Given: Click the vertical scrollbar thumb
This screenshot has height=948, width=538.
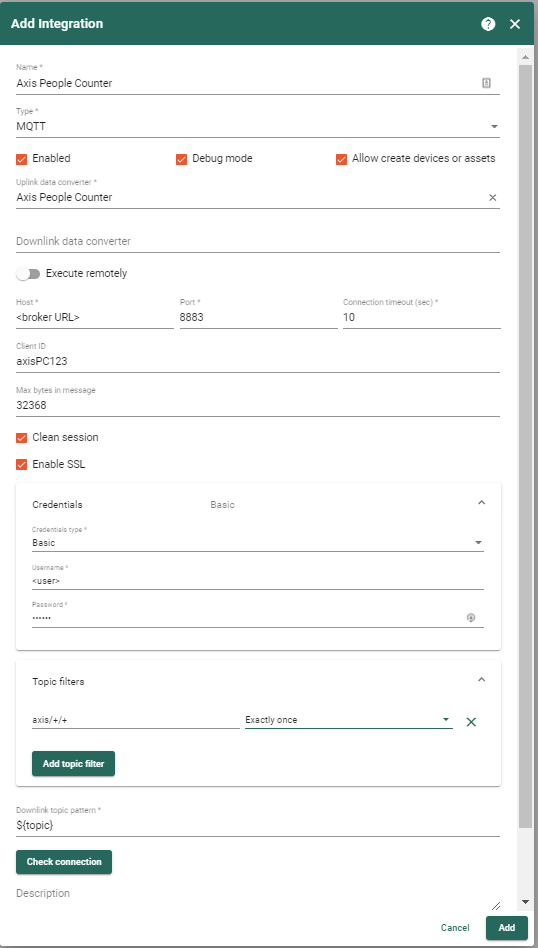Looking at the screenshot, I should tap(525, 445).
